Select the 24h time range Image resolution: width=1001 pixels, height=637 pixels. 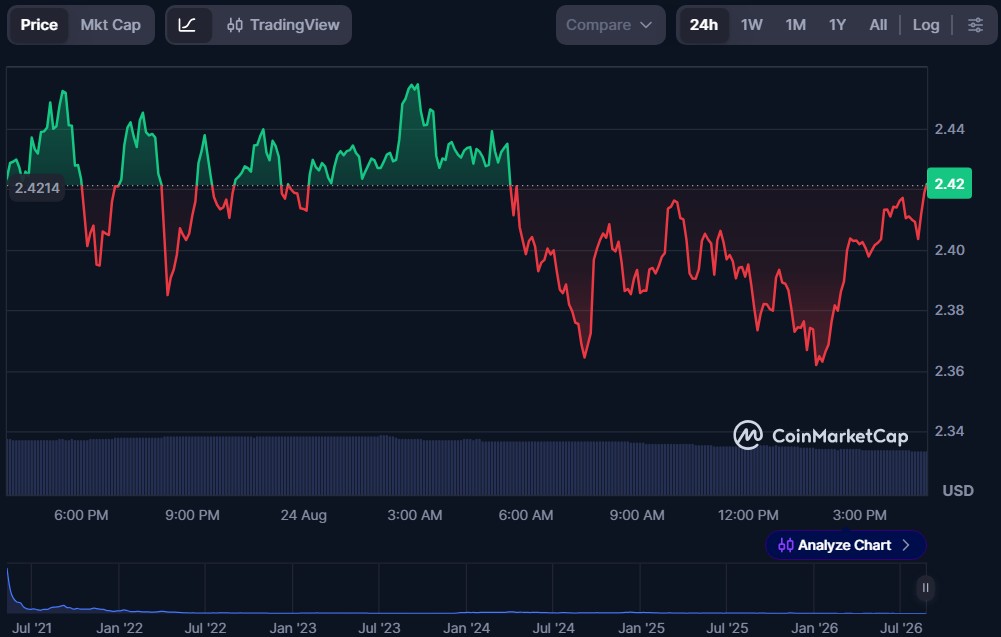704,25
